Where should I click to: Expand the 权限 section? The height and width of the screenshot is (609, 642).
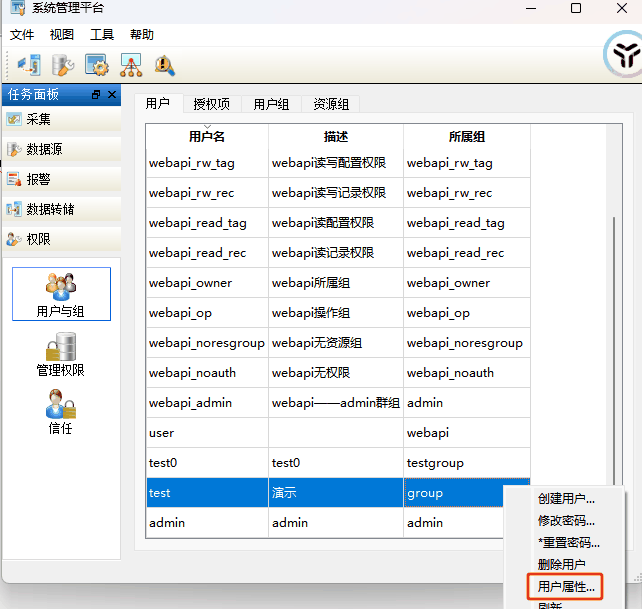[x=61, y=239]
